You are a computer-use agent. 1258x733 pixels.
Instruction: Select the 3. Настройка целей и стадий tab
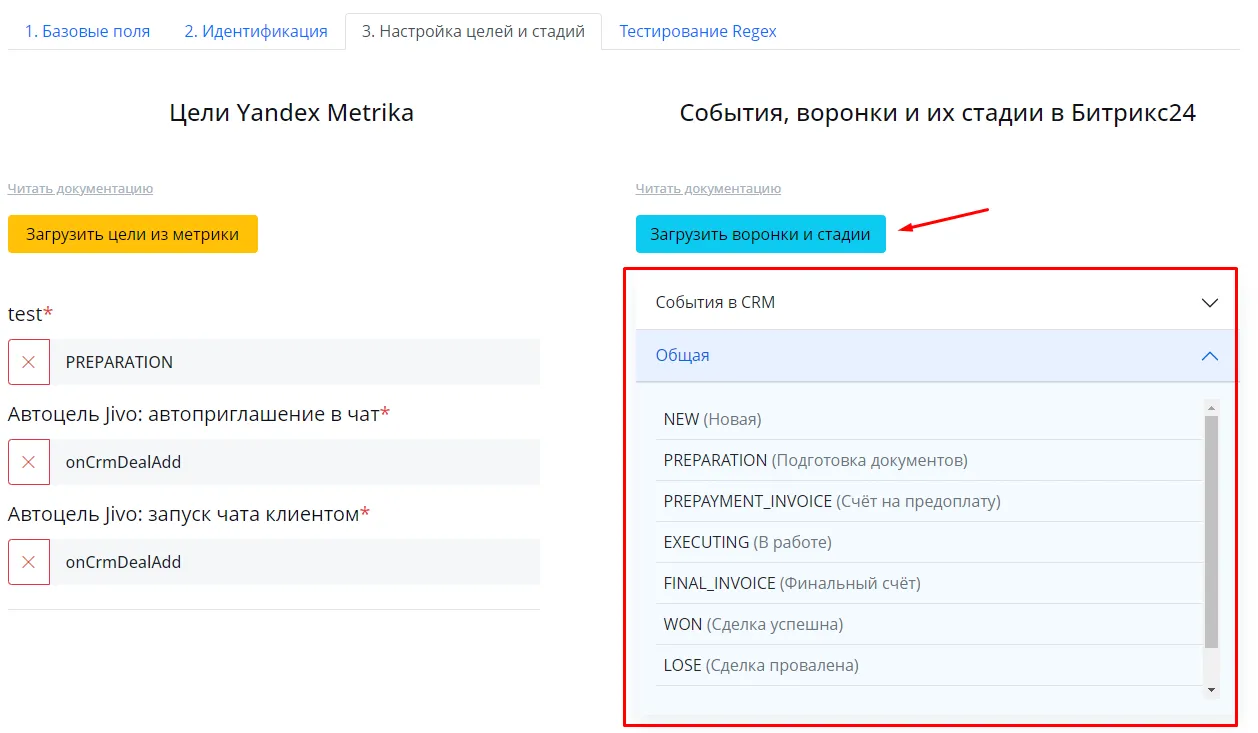473,31
